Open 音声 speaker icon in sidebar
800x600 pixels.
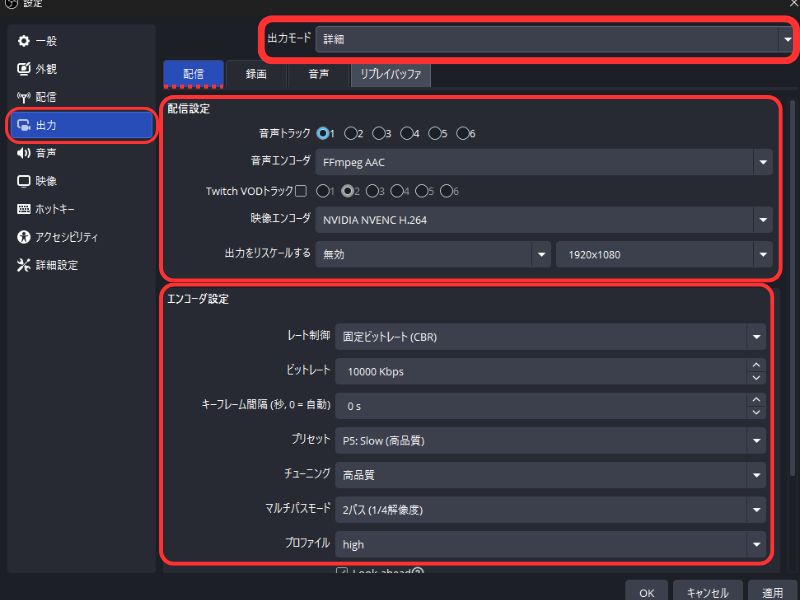pos(24,153)
